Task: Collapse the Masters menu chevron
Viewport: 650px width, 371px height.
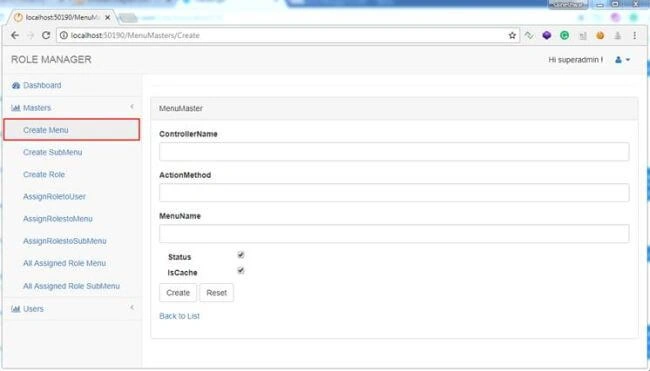Action: tap(132, 107)
